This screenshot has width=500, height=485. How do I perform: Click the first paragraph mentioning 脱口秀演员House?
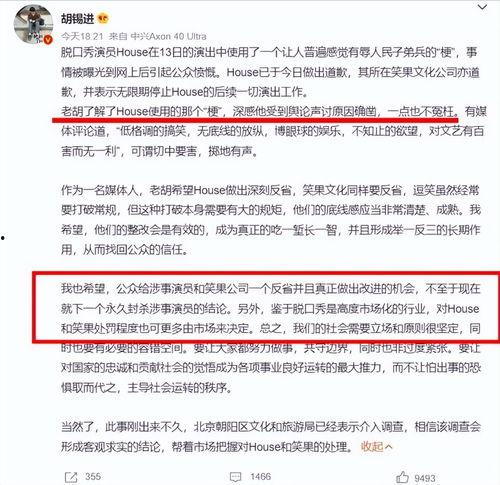pos(270,72)
